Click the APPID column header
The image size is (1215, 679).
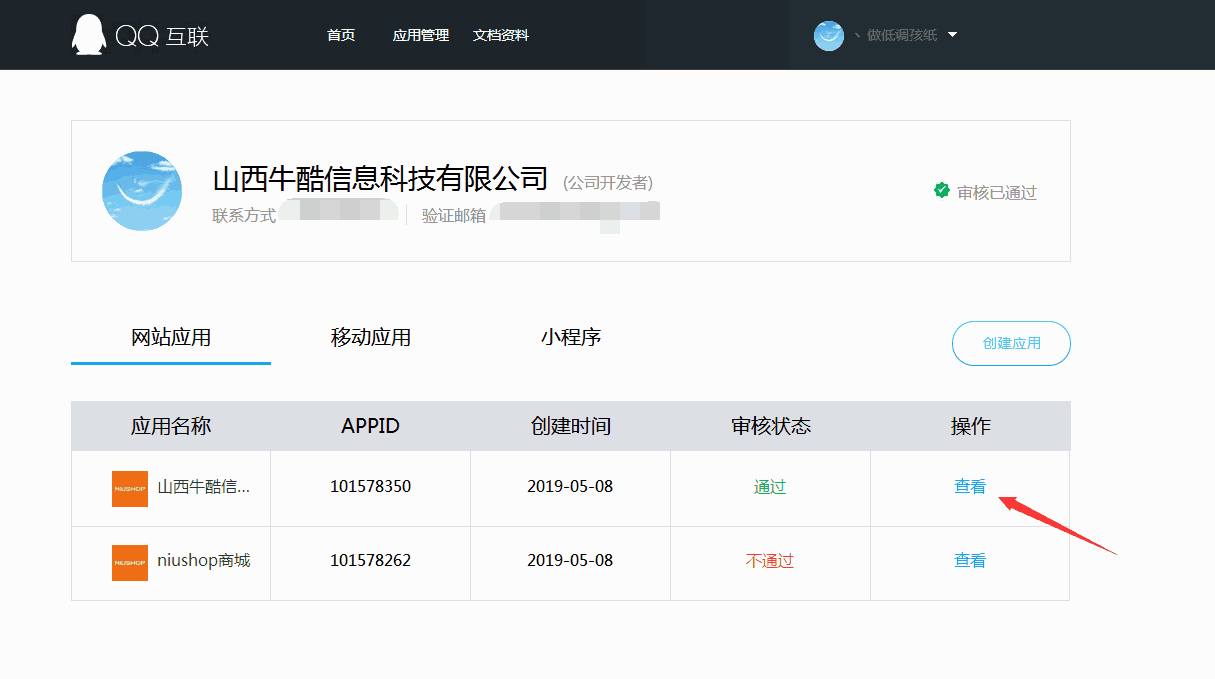370,426
